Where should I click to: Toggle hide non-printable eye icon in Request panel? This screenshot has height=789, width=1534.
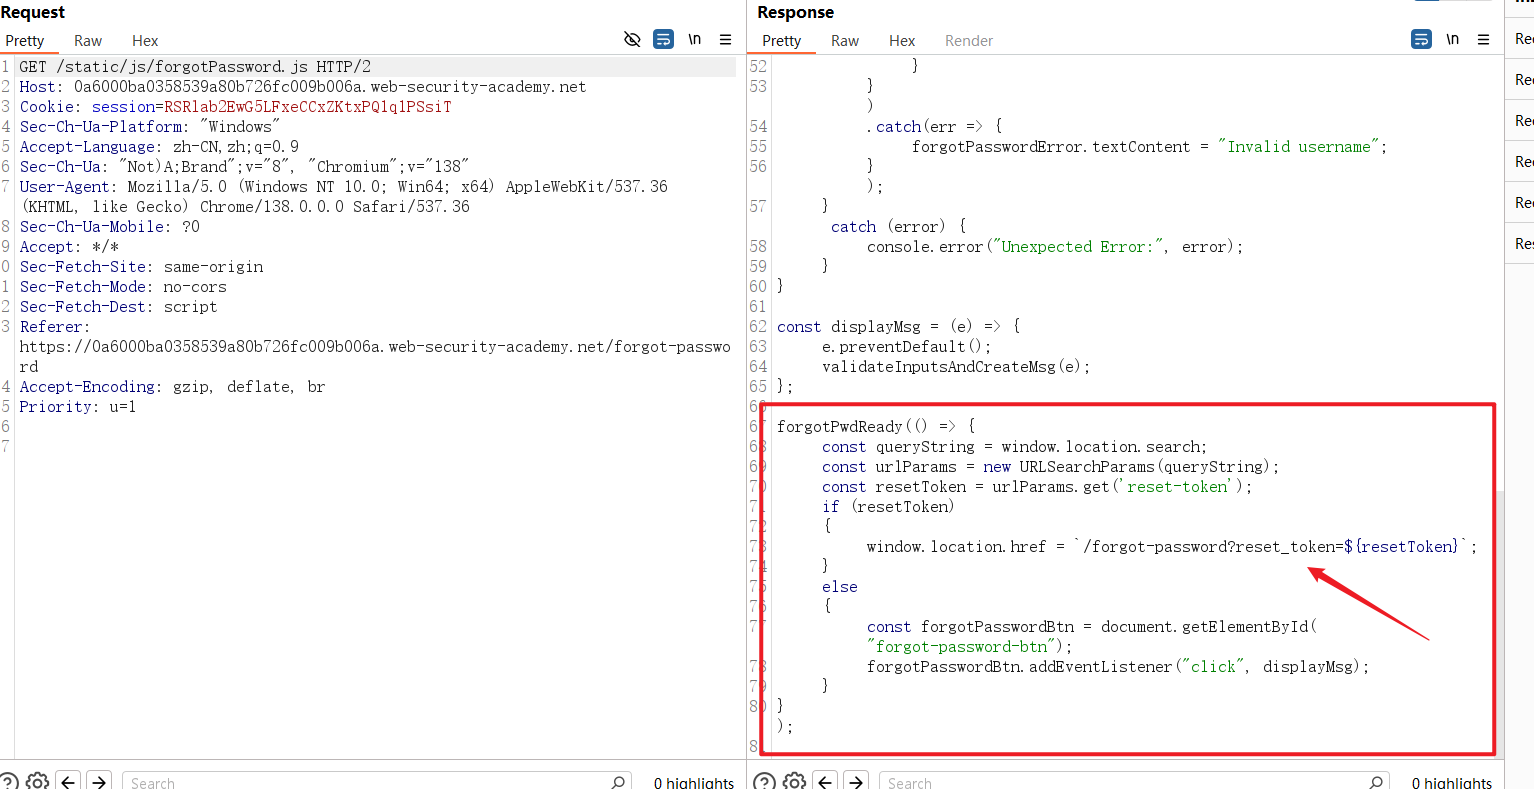(x=632, y=39)
